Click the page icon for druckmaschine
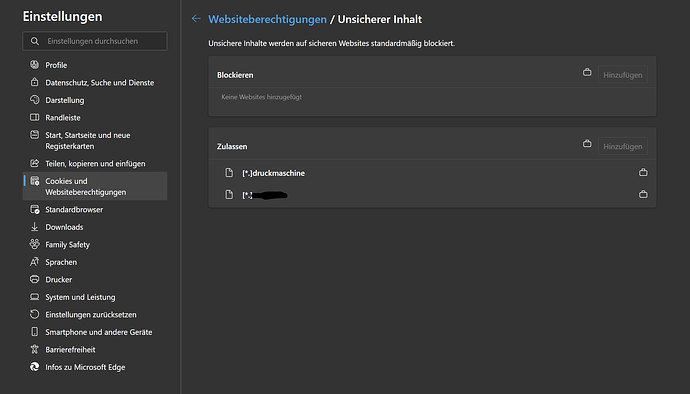Viewport: 690px width, 394px height. click(x=229, y=173)
